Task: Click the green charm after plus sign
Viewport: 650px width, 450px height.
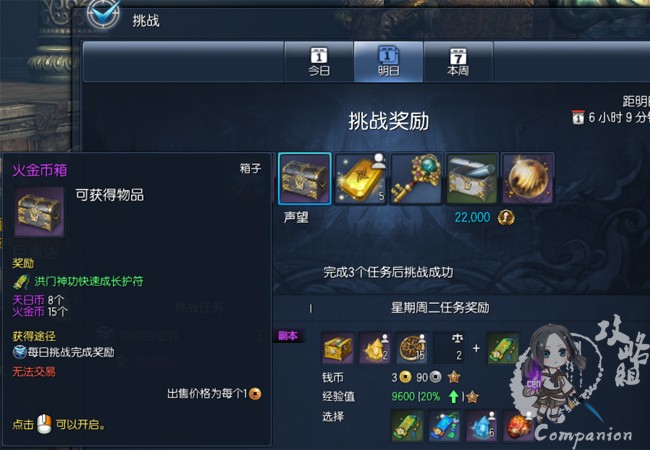Action: pos(503,348)
